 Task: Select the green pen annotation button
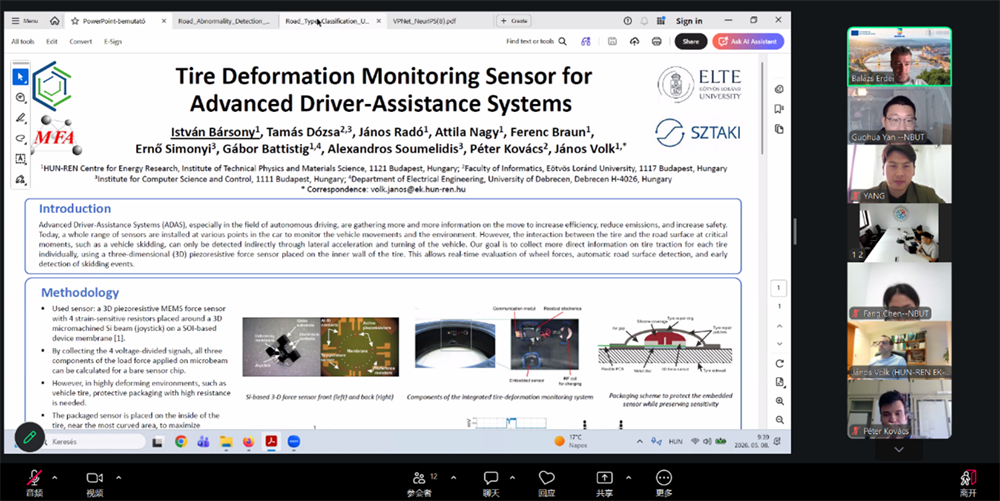pyautogui.click(x=29, y=437)
